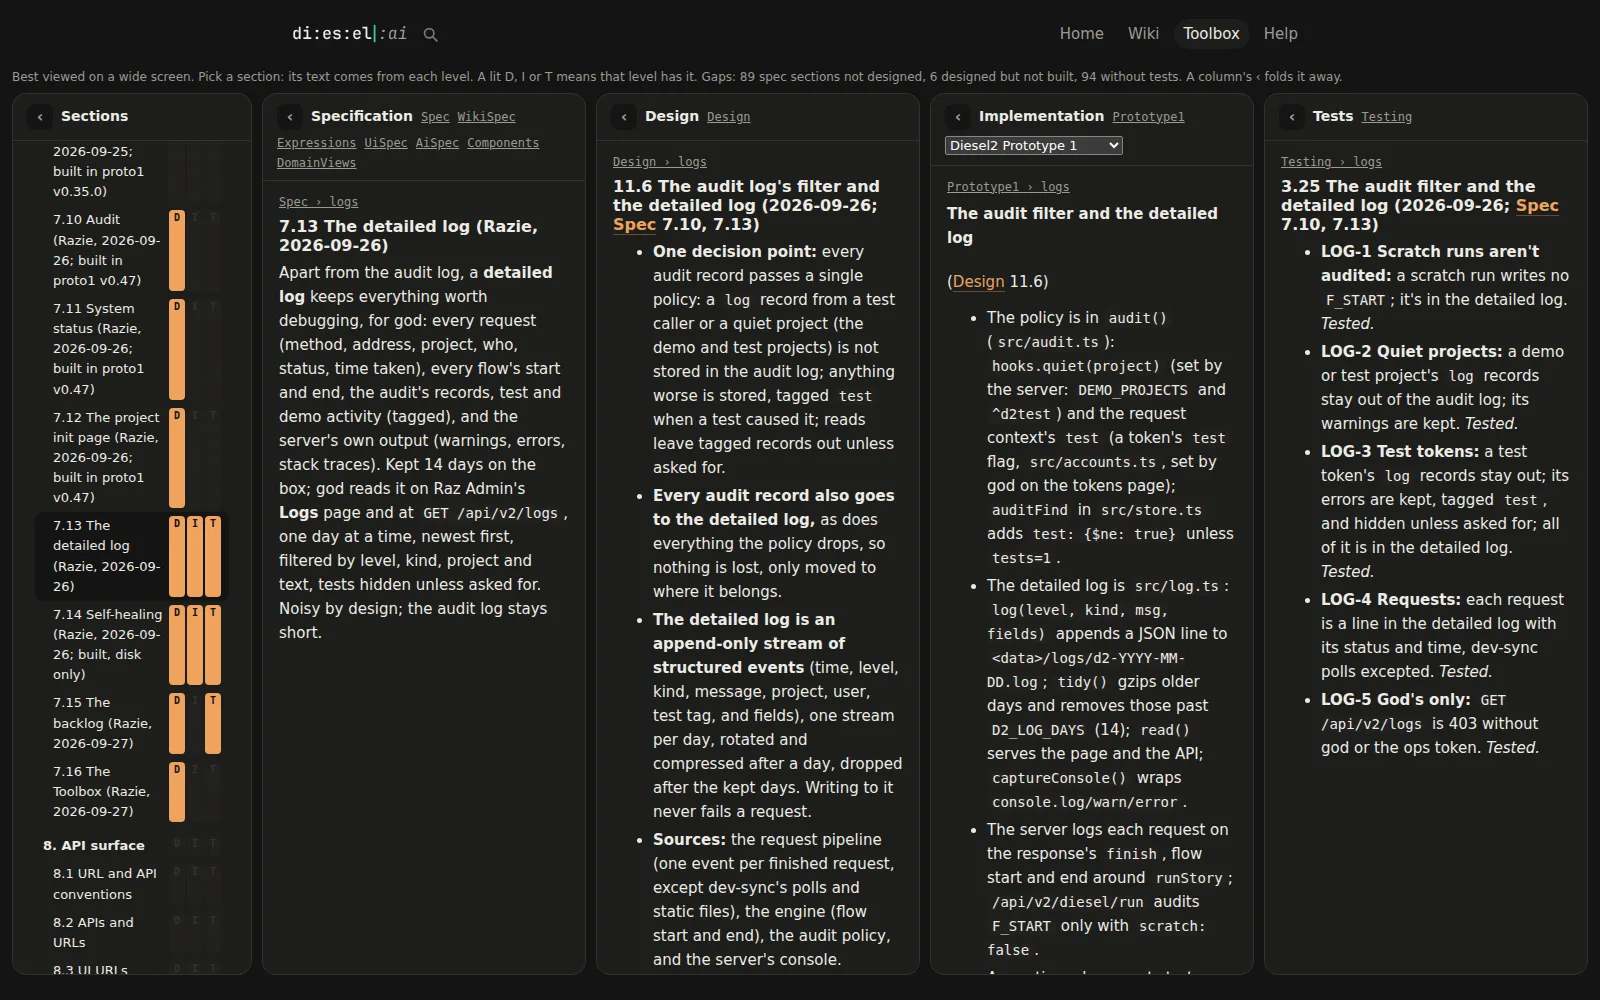Click the lit T bar of section 7.14 Self-healing
This screenshot has width=1600, height=1000.
213,644
